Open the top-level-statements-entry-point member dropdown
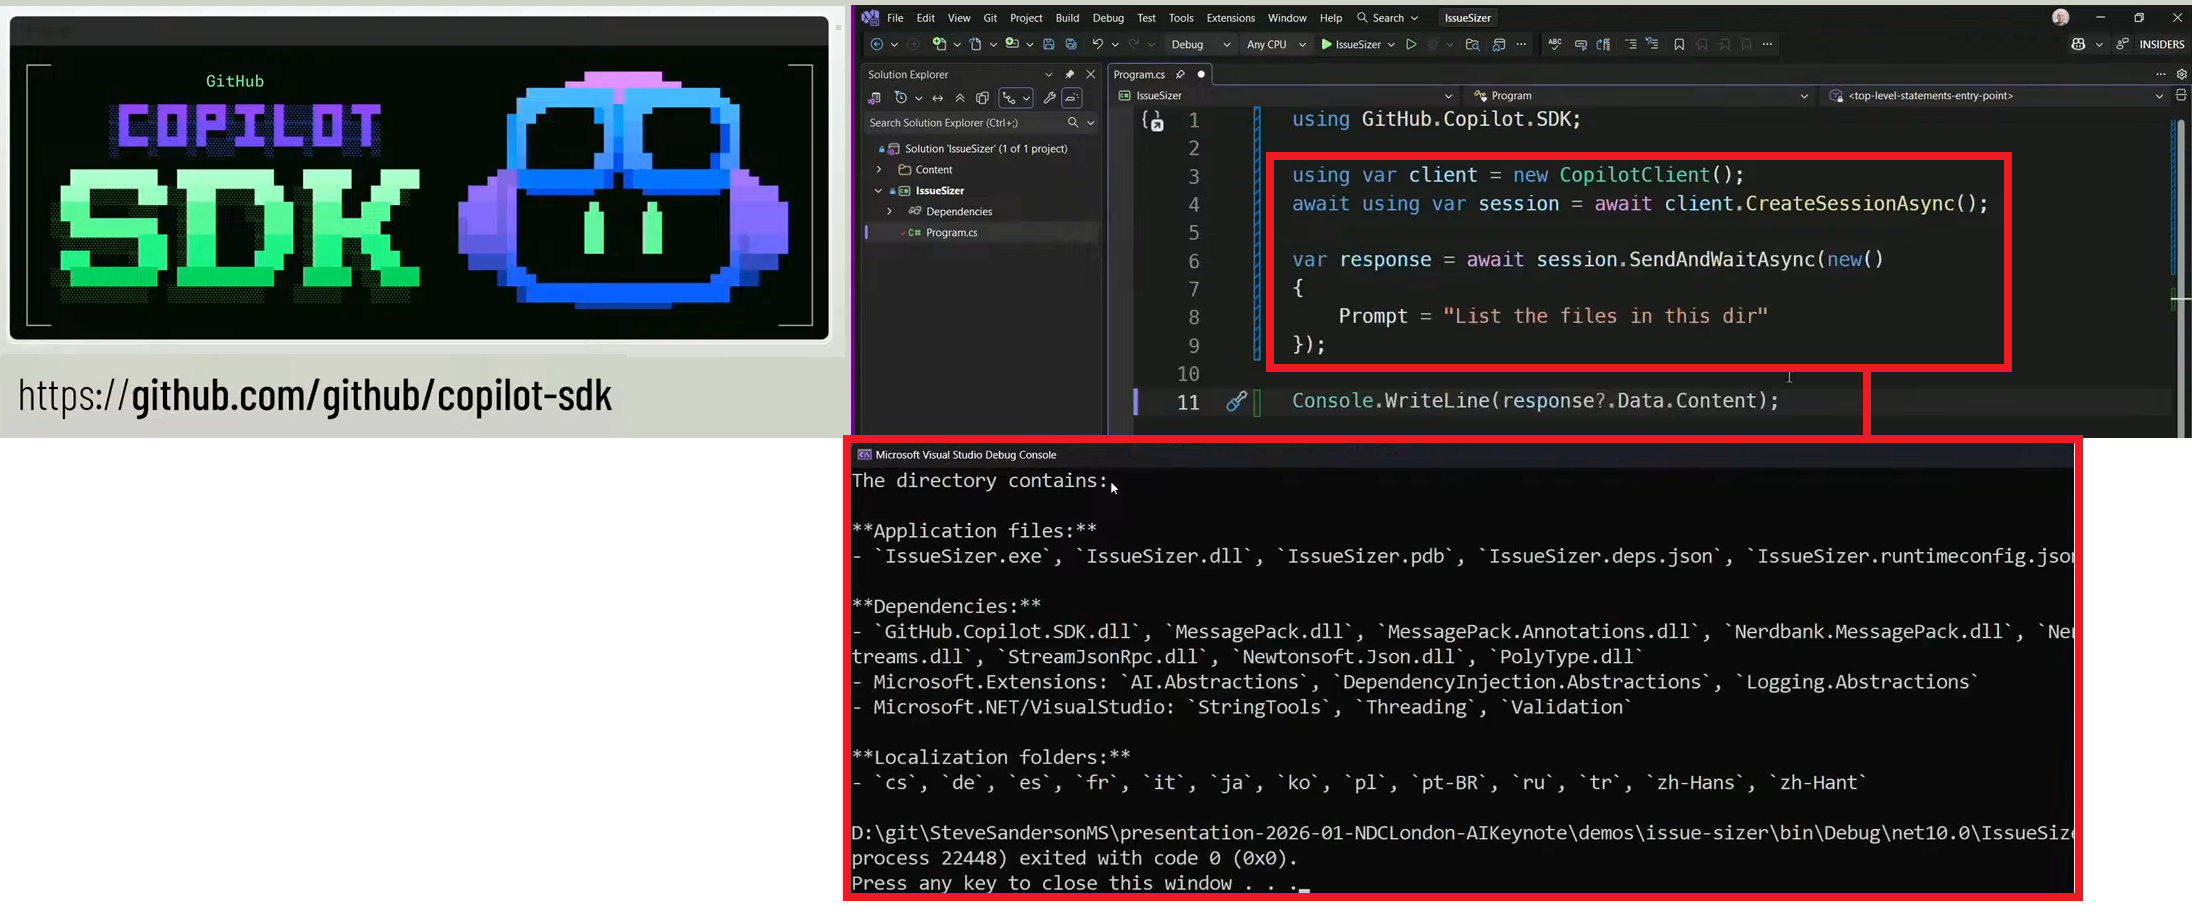Image resolution: width=2192 pixels, height=912 pixels. 1996,95
